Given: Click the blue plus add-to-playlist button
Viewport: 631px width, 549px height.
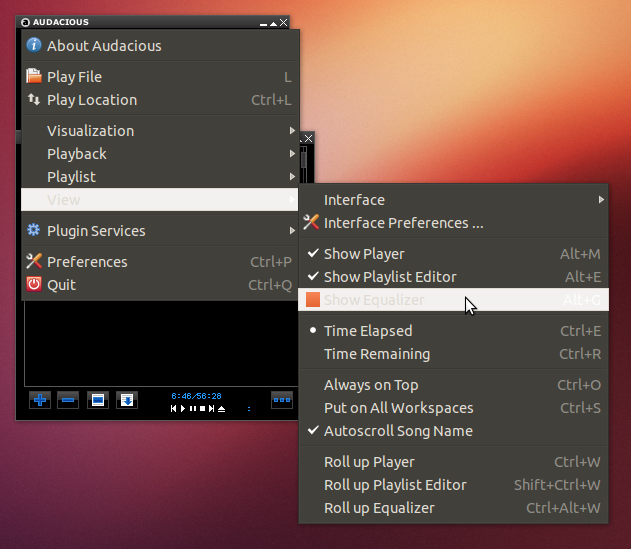Looking at the screenshot, I should [x=40, y=400].
